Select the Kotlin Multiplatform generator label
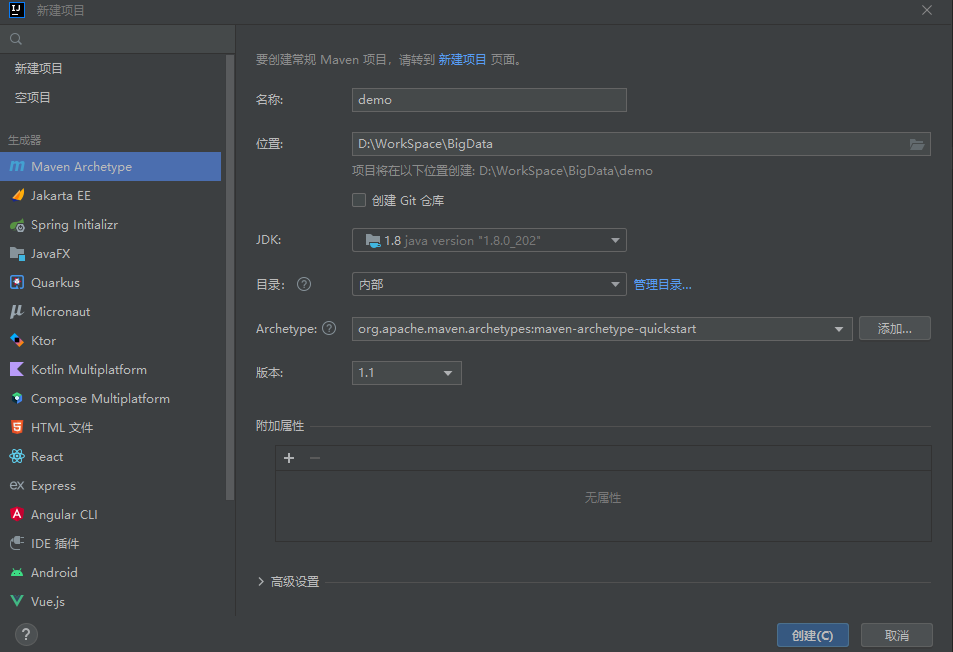 click(x=89, y=369)
